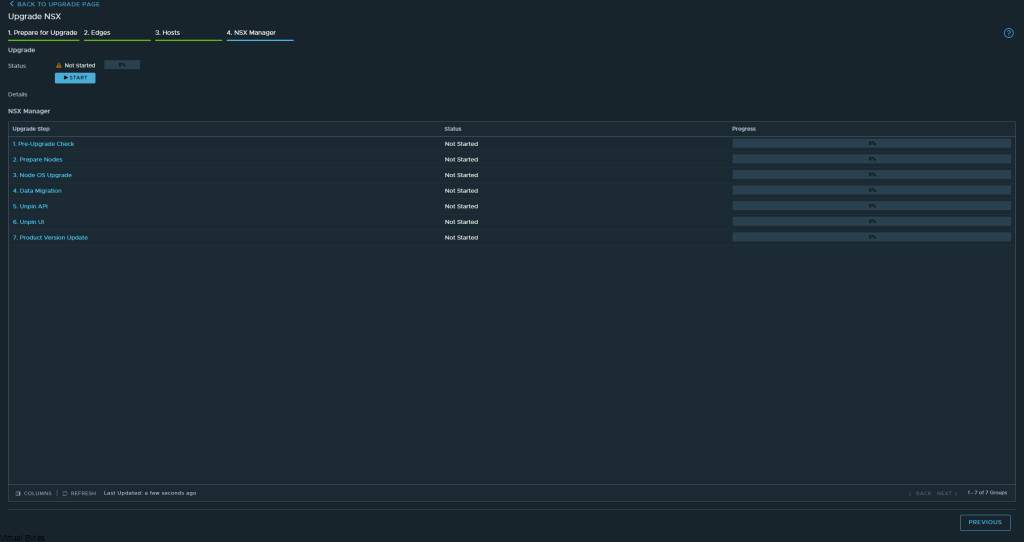Click Pre-Upgrade Check progress bar

coord(871,143)
